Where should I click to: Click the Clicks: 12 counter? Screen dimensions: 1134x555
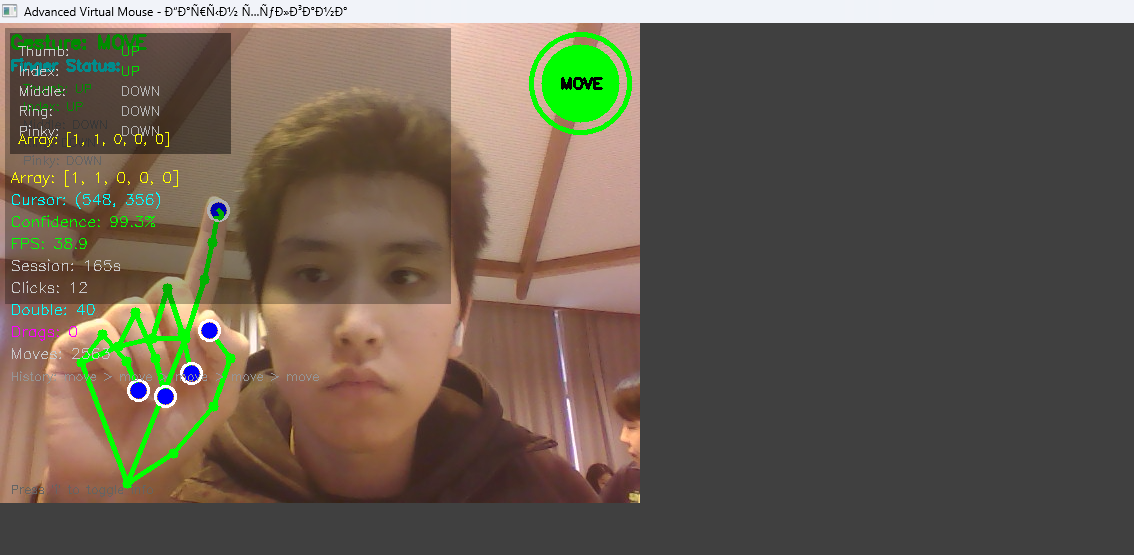coord(49,288)
